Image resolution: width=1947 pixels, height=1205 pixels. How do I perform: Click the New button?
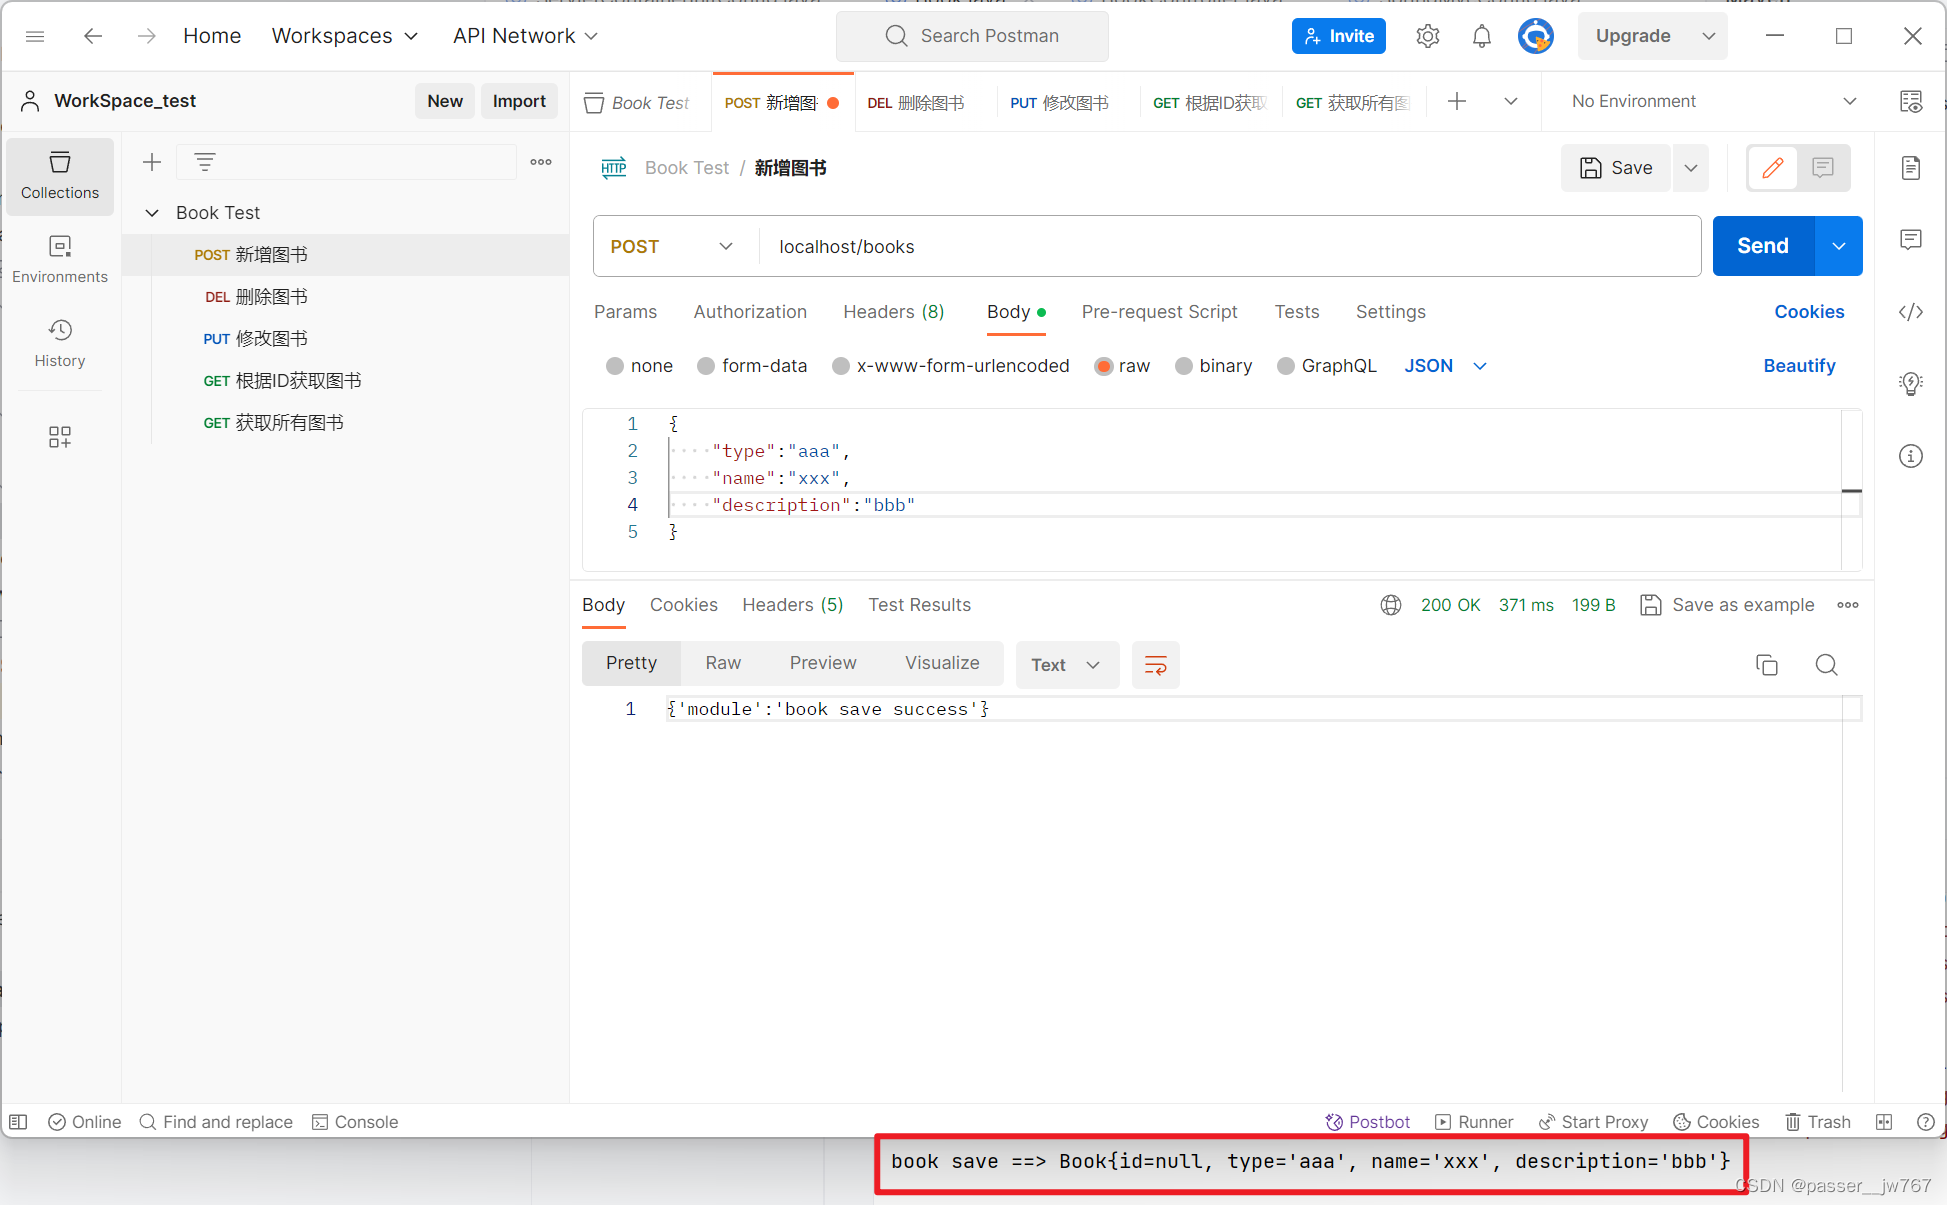click(x=445, y=101)
